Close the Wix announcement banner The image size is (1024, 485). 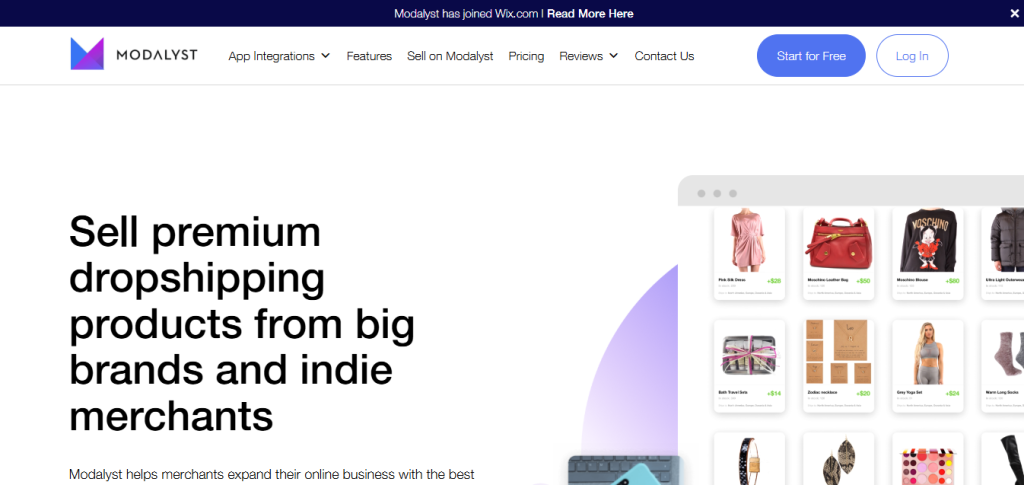(1014, 13)
